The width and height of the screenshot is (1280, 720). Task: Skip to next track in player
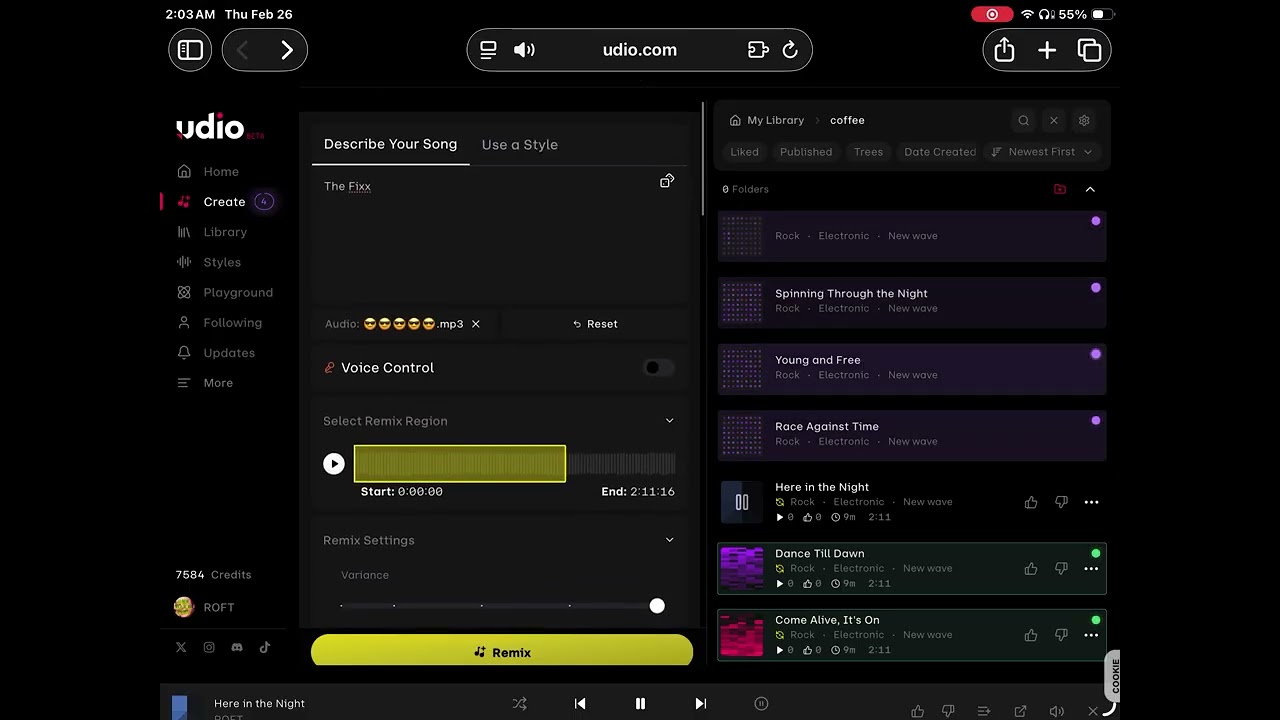700,704
